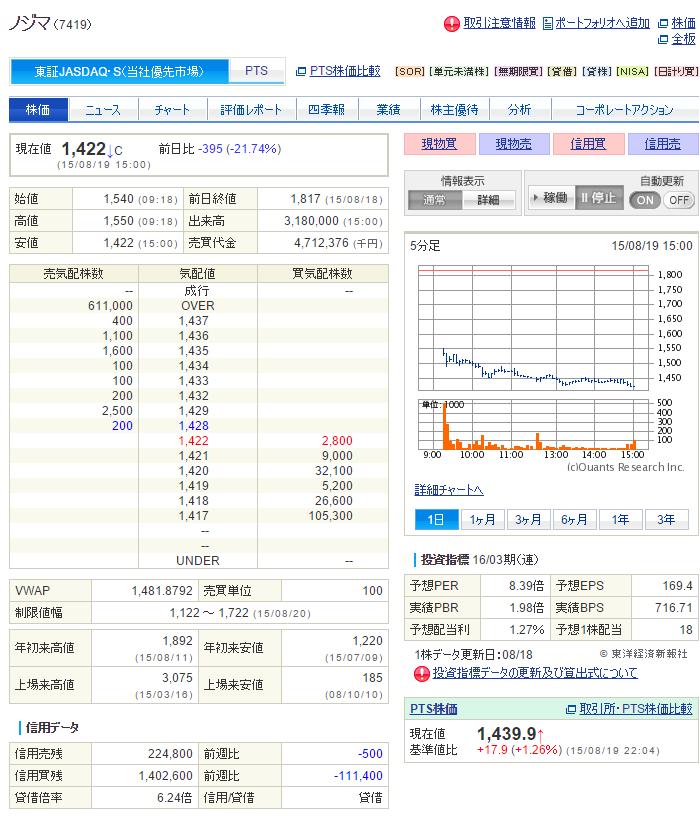Viewport: 700px width, 816px height.
Task: Select 通常 information display mode
Action: [x=435, y=200]
